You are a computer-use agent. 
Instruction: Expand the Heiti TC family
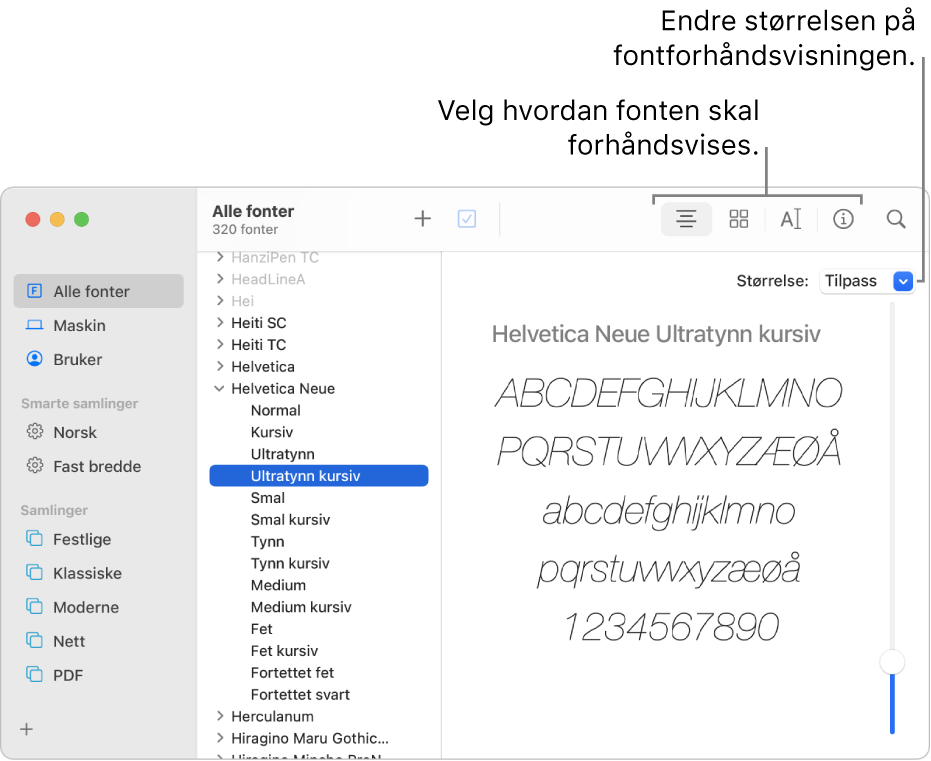coord(220,344)
